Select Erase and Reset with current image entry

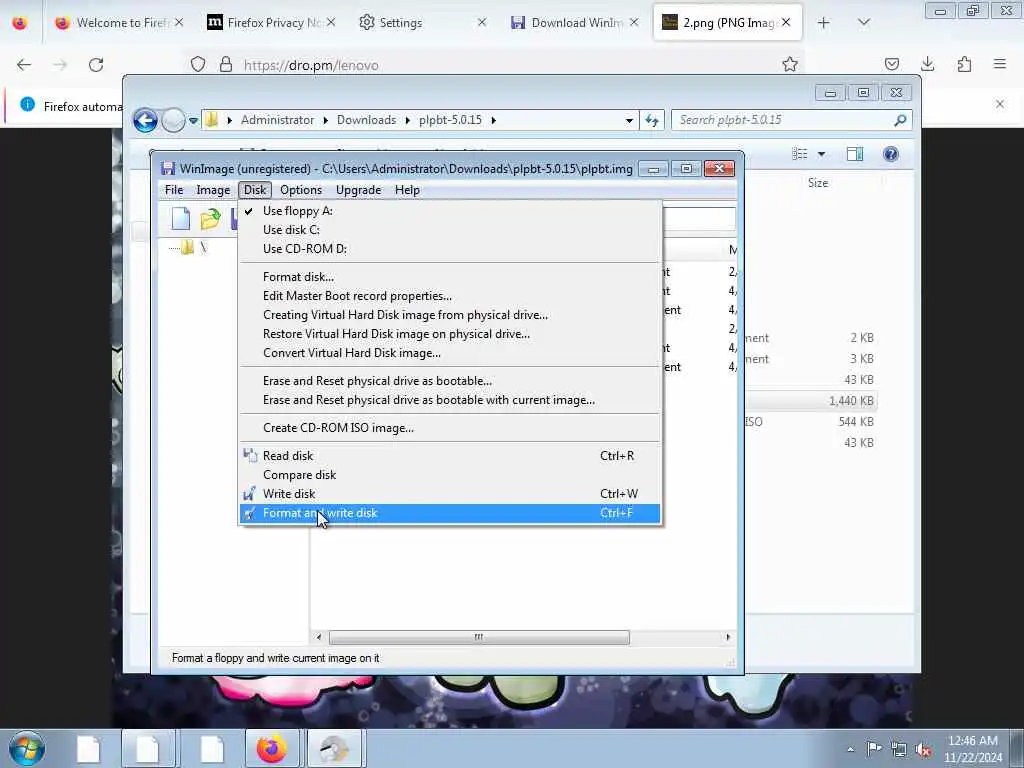[449, 400]
